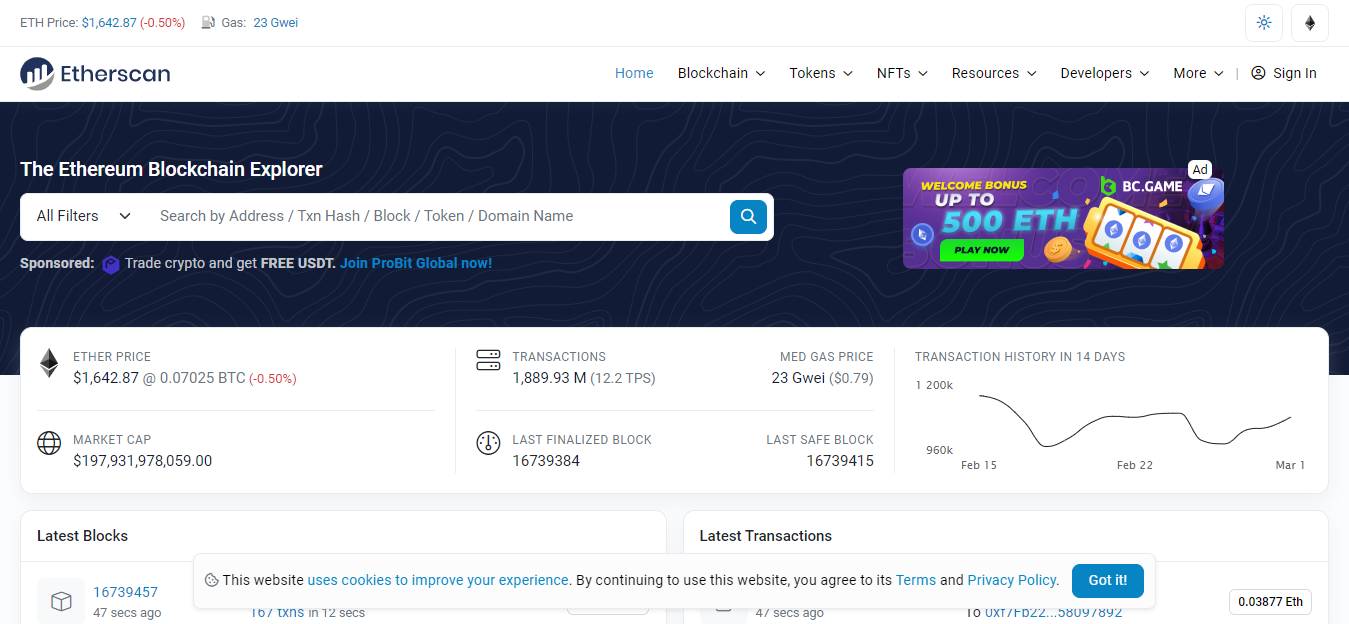The image size is (1349, 624).
Task: Click the block cube icon in Latest Blocks
Action: point(61,600)
